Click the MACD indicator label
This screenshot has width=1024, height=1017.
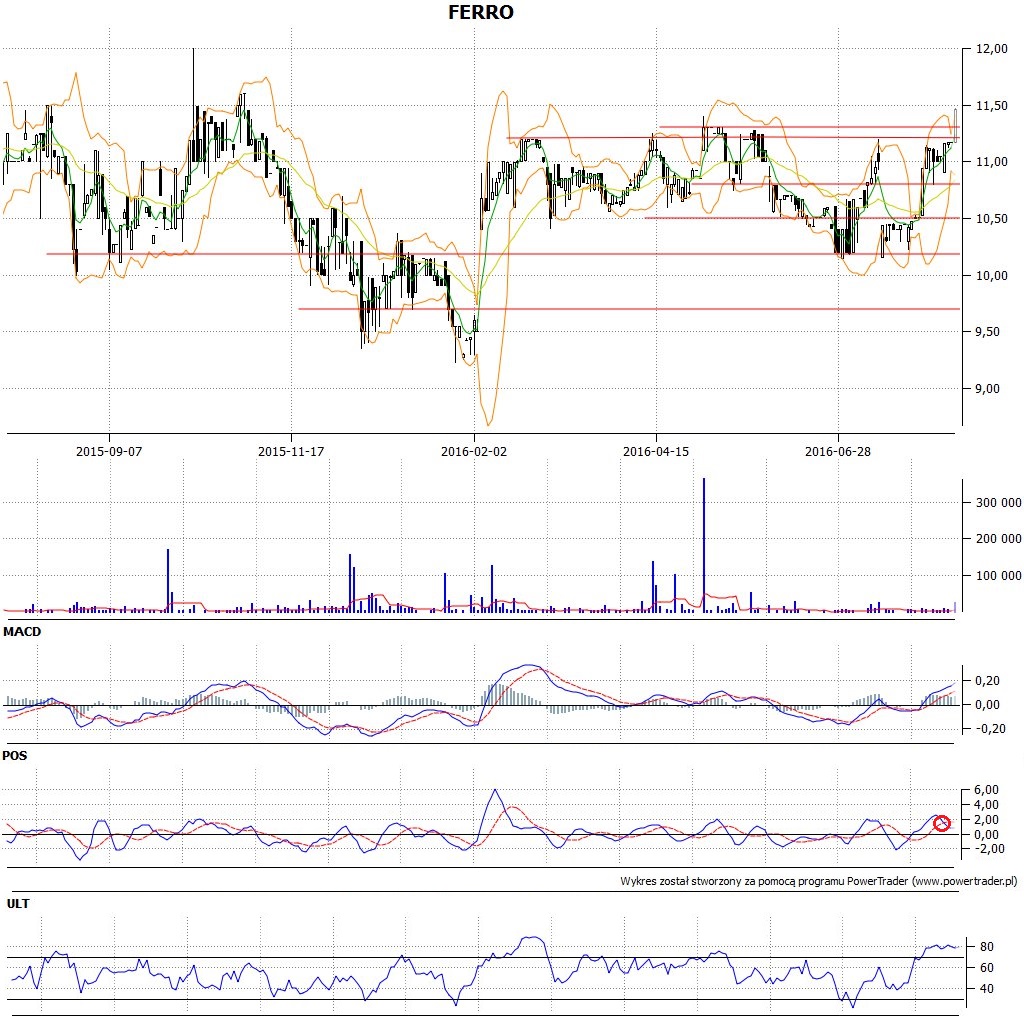22,632
